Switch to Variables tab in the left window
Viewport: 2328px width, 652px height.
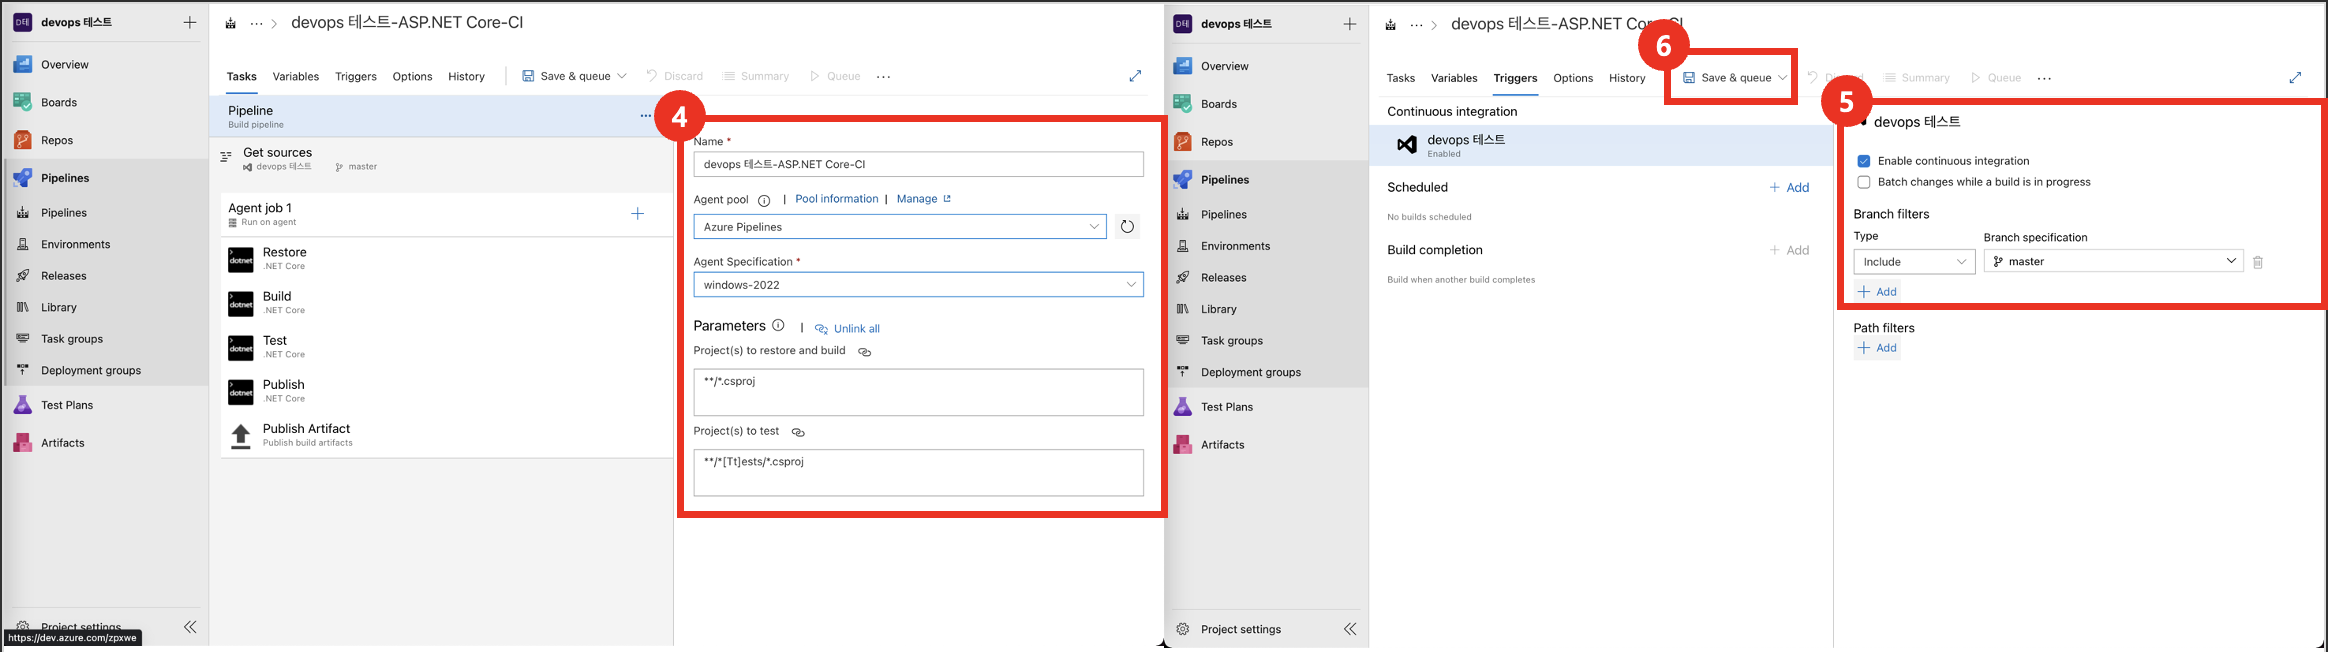pyautogui.click(x=296, y=76)
